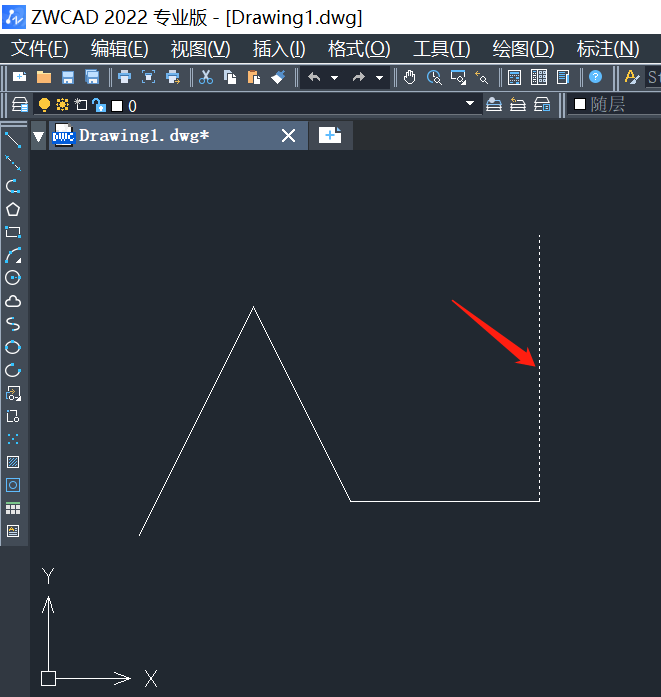661x697 pixels.
Task: Select the Point tool
Action: [x=13, y=439]
